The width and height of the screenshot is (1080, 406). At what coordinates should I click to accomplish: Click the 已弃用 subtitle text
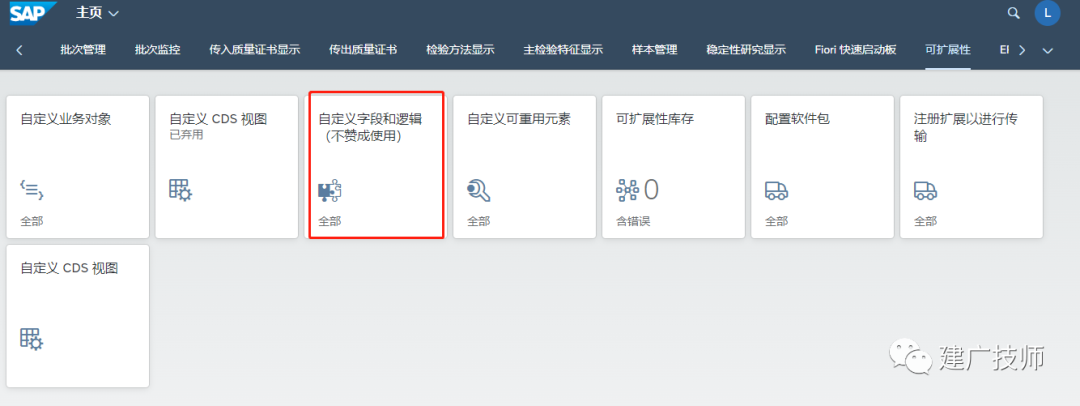(186, 136)
